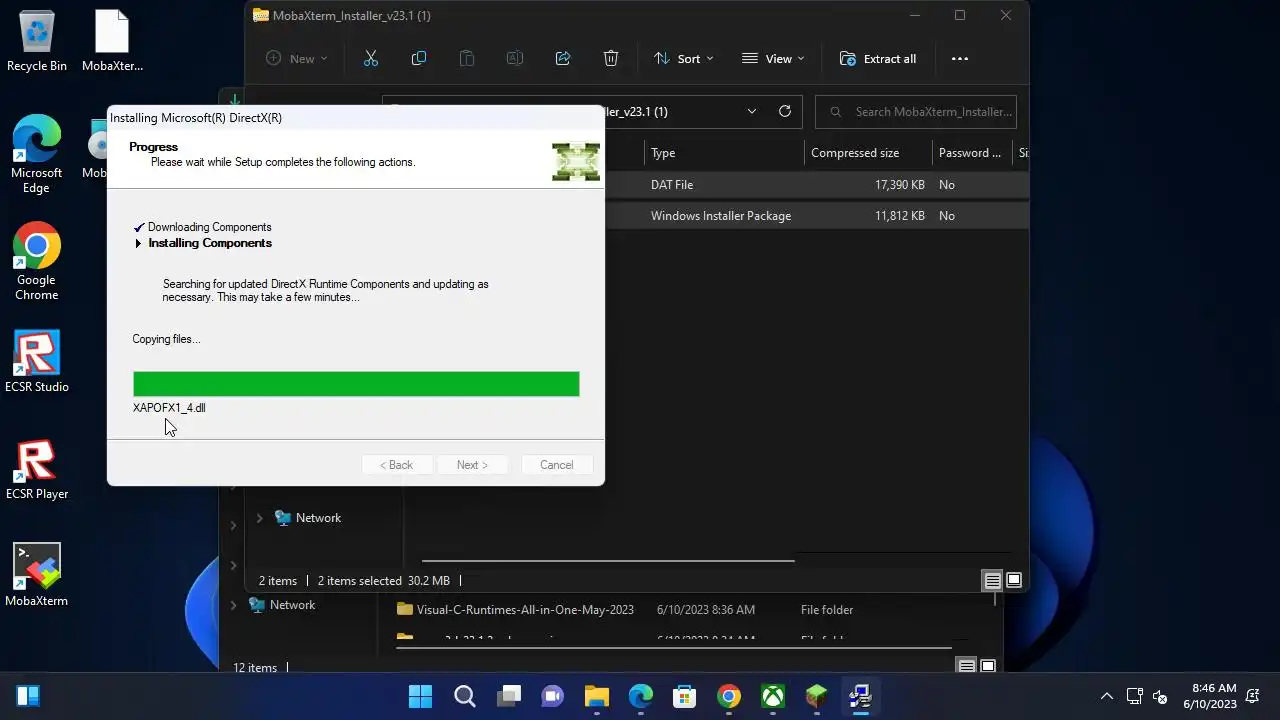The image size is (1280, 720).
Task: Open the Xbox app from the taskbar
Action: 773,696
